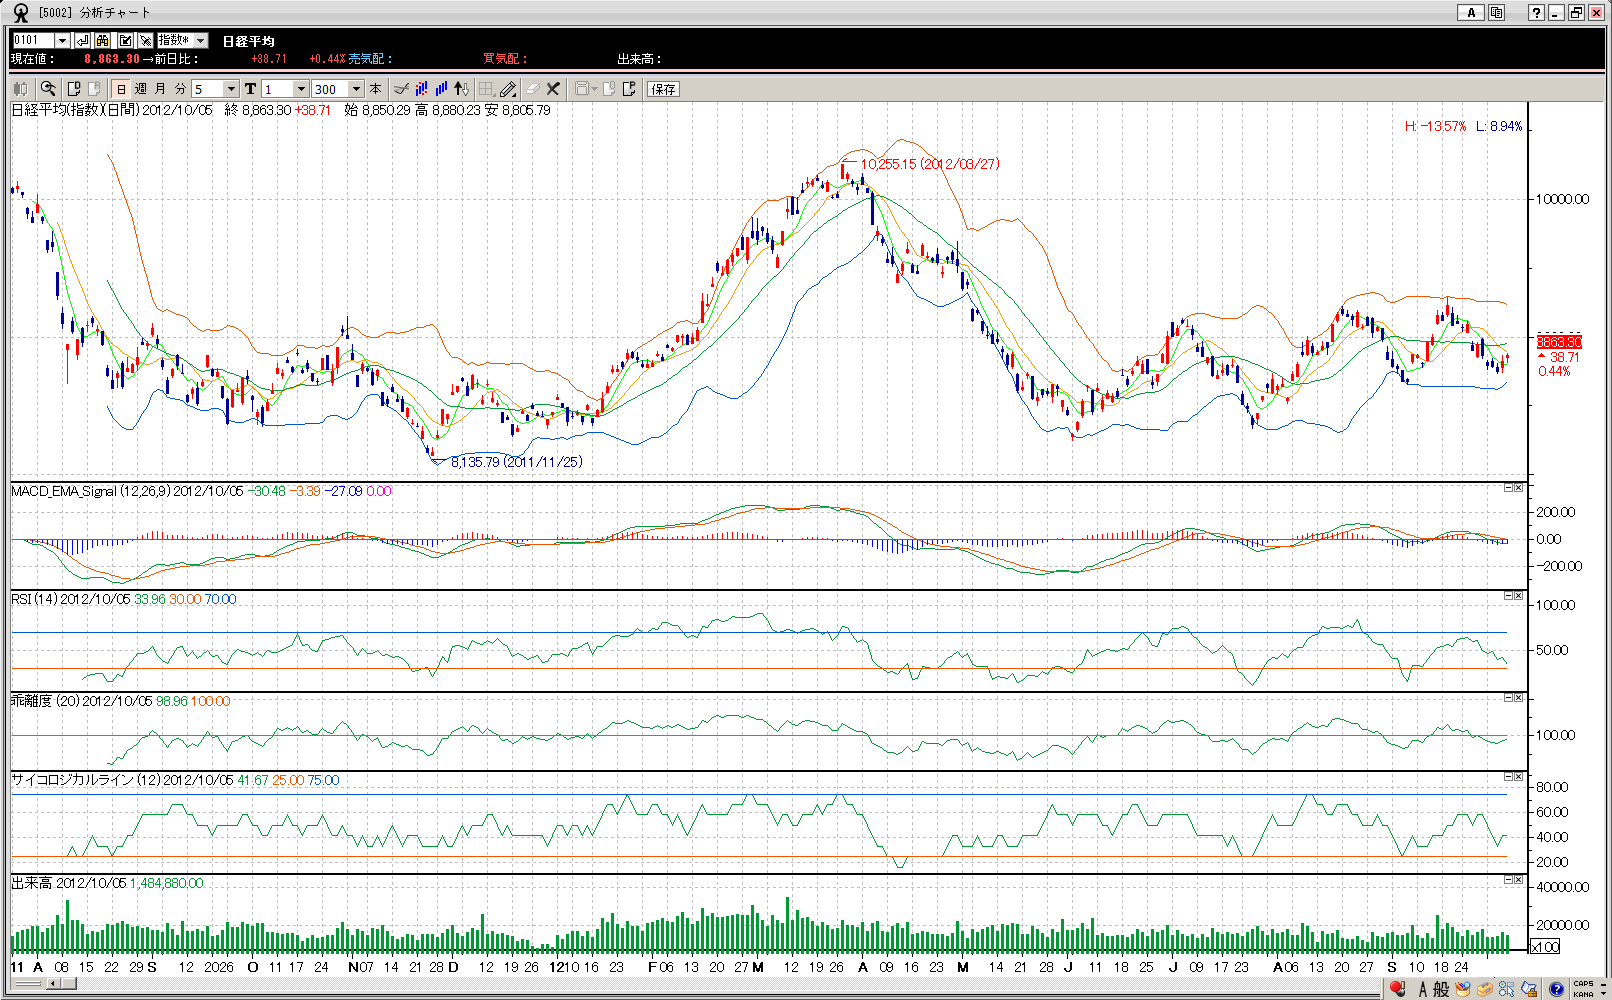Click the X delete-drawings icon
The width and height of the screenshot is (1612, 1000).
[x=553, y=89]
